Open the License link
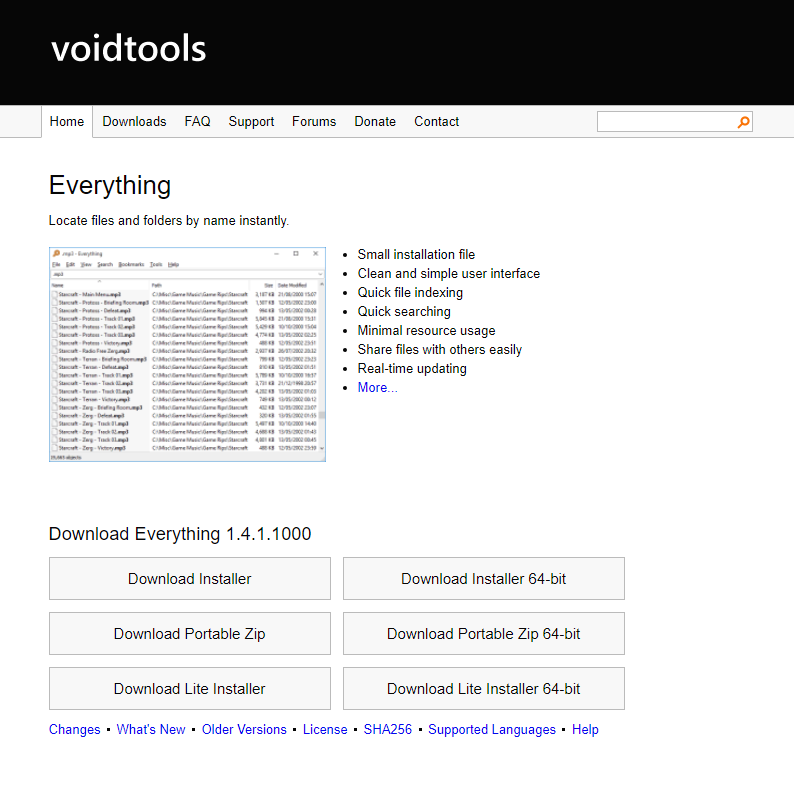 pyautogui.click(x=325, y=729)
